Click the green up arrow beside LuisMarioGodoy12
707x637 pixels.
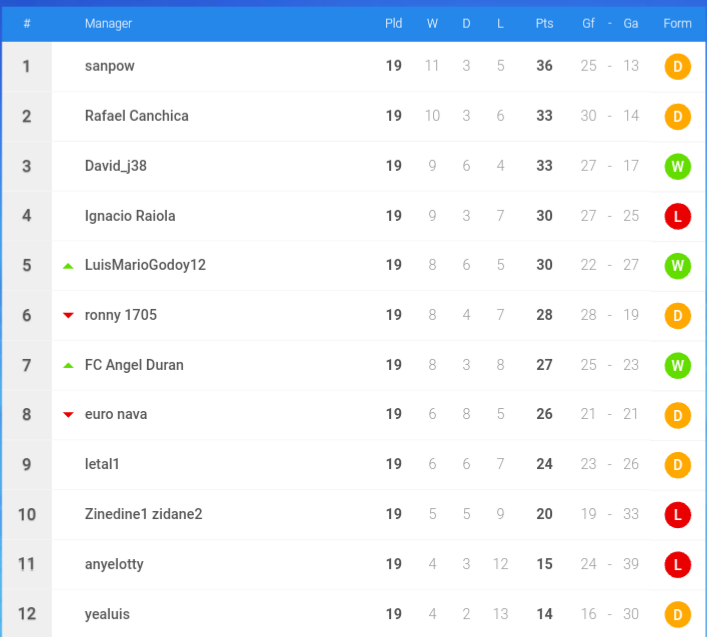tap(68, 266)
